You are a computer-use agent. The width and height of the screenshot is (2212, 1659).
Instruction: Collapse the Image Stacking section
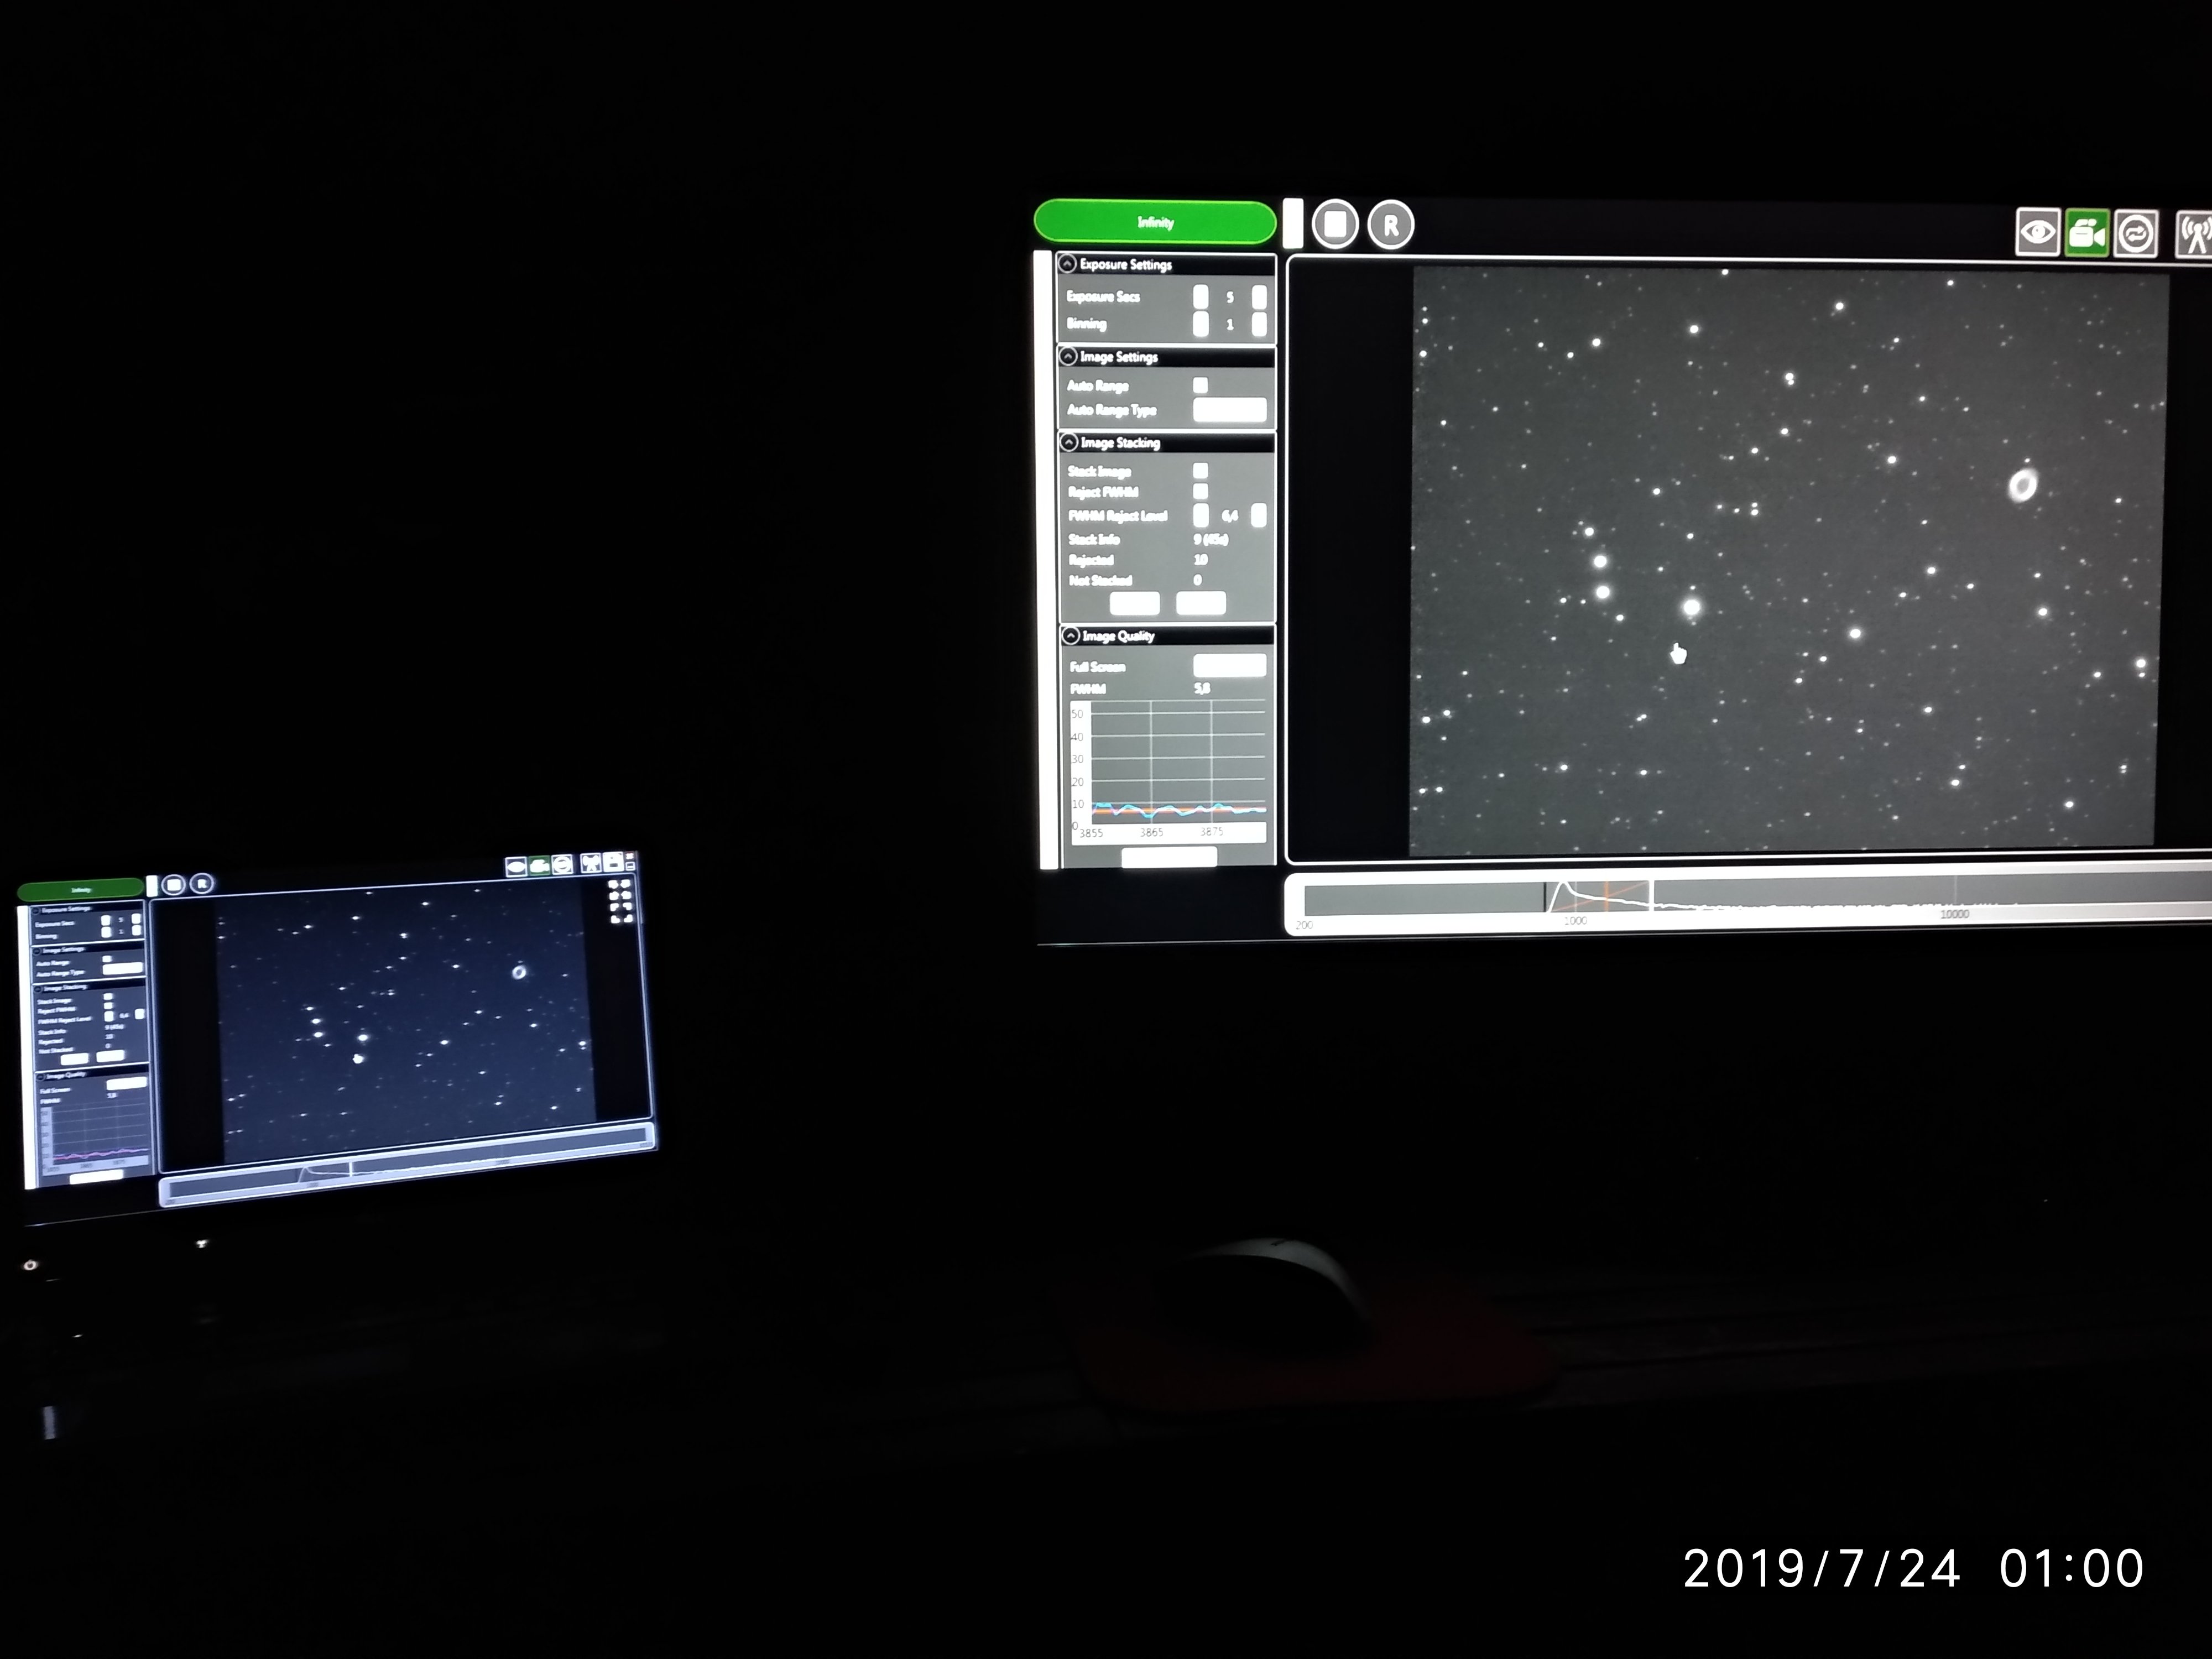click(1069, 442)
